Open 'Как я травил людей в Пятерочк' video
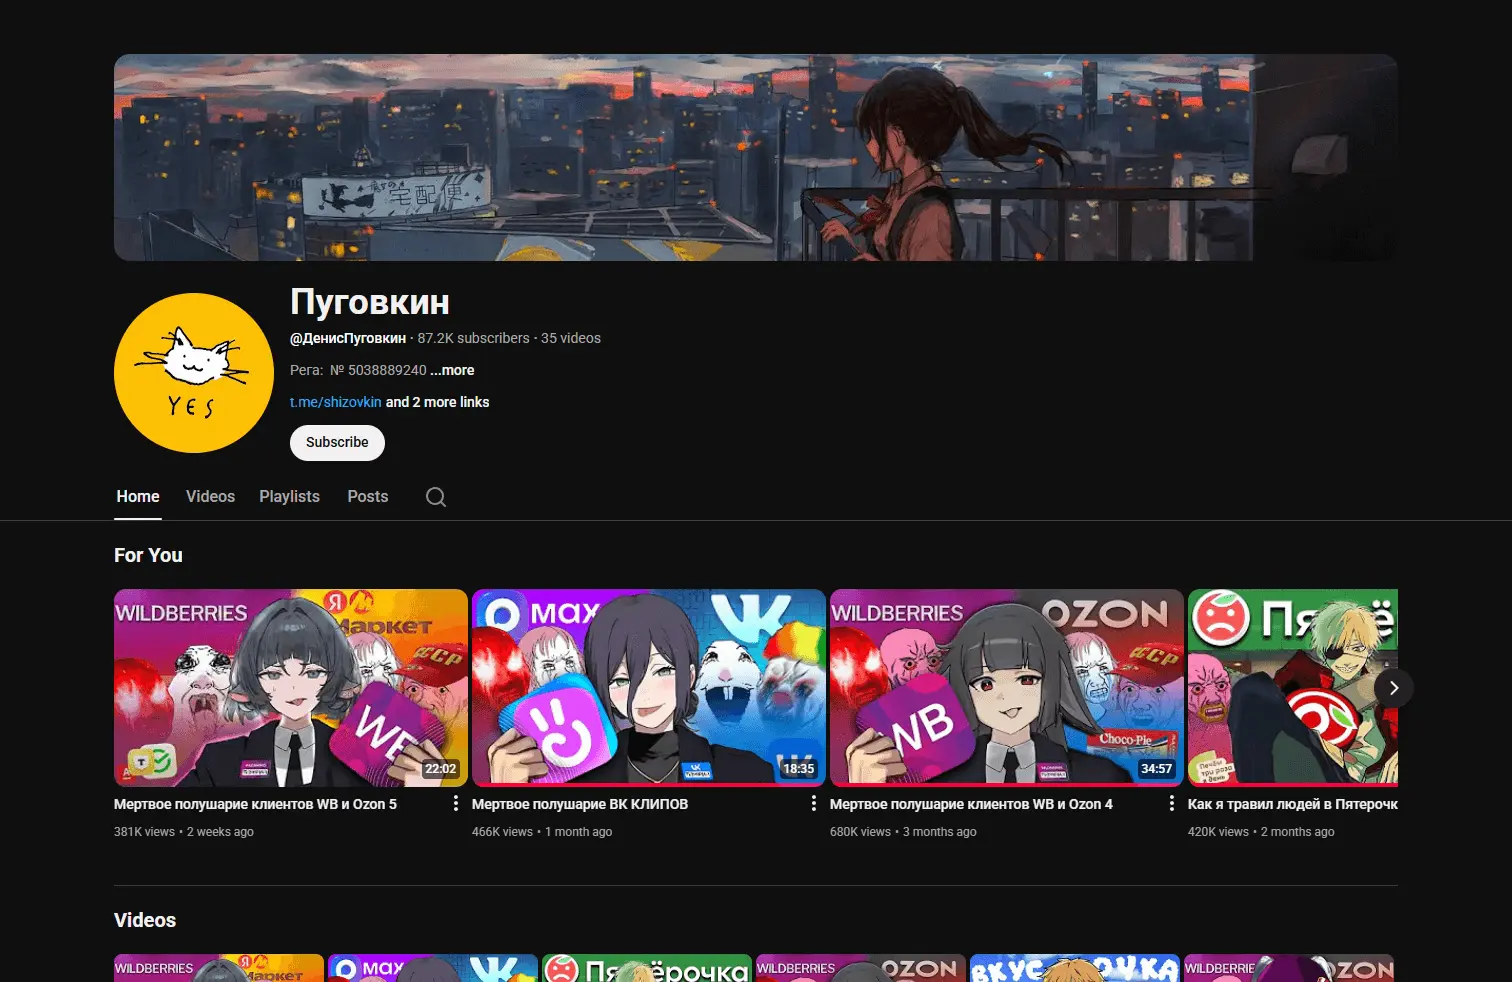 1292,688
